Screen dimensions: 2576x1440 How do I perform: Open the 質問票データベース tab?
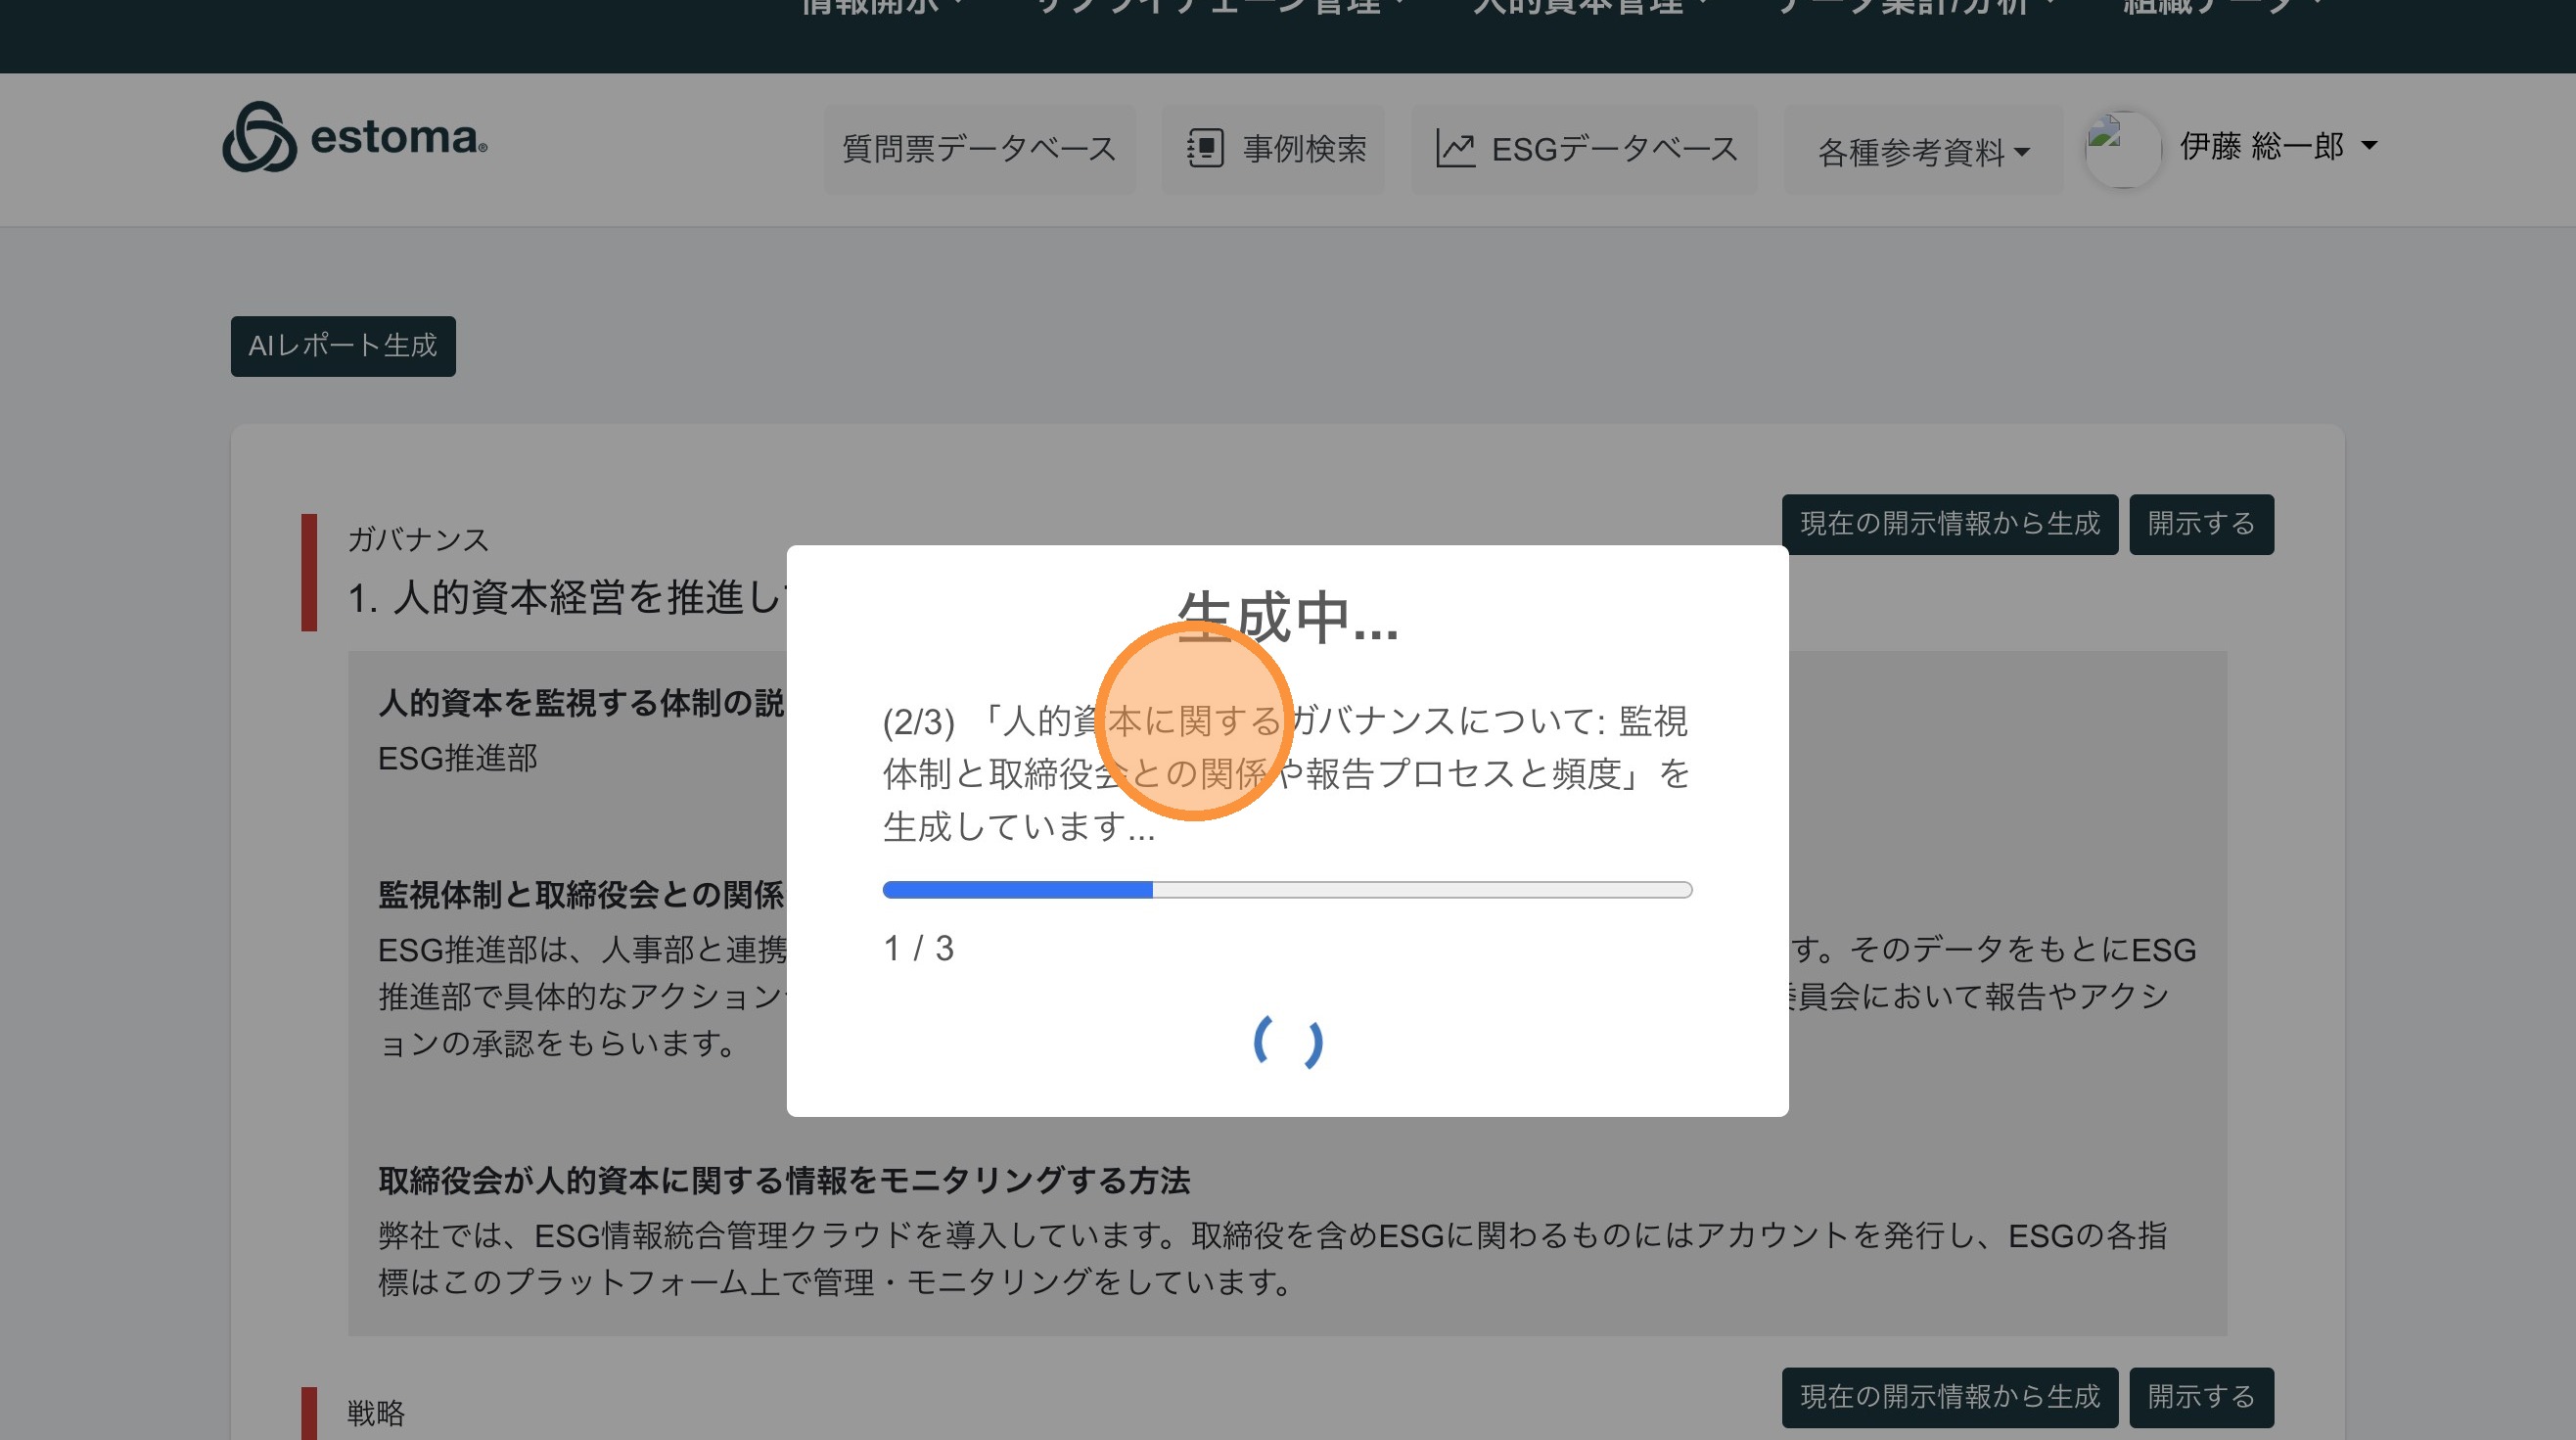click(979, 149)
